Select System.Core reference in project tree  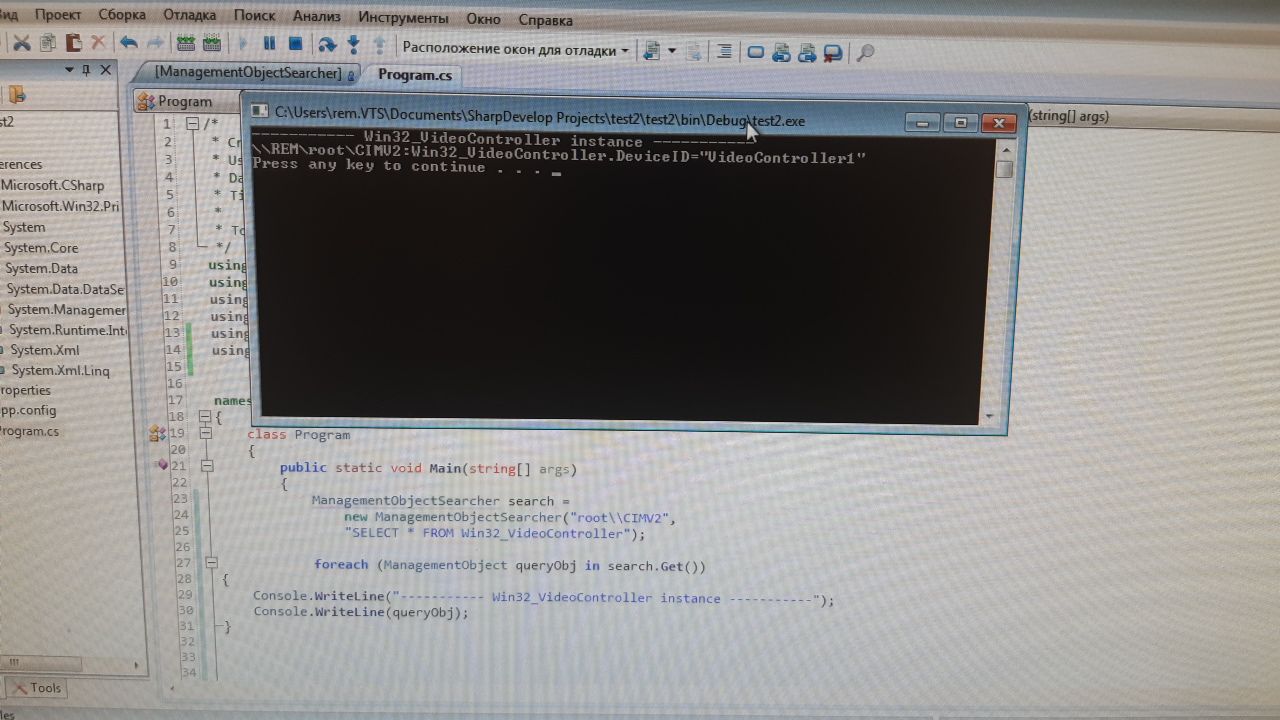[41, 248]
